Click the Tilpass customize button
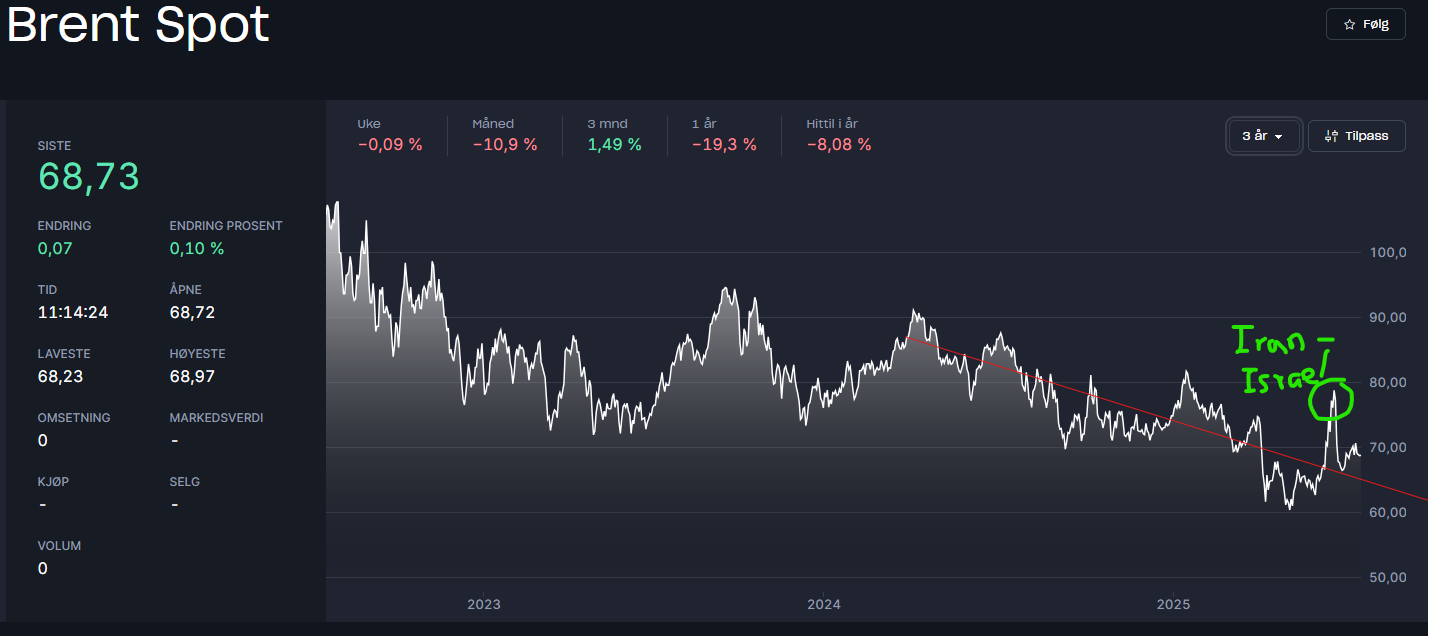 pos(1356,136)
